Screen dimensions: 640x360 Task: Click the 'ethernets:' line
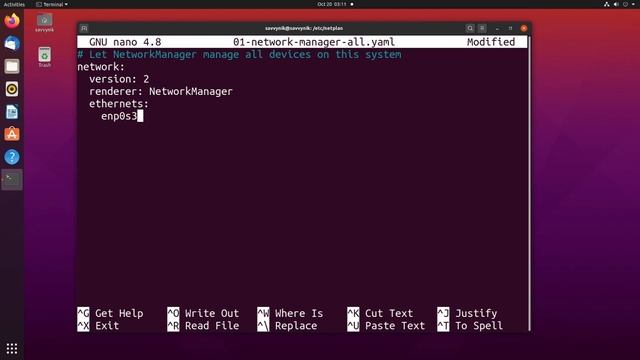pyautogui.click(x=119, y=104)
